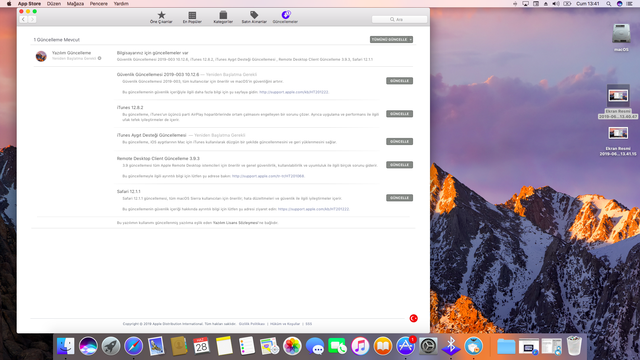Viewport: 640px width, 360px height.
Task: Click GÜNCELLE for iTunes 12.8.2
Action: (399, 114)
